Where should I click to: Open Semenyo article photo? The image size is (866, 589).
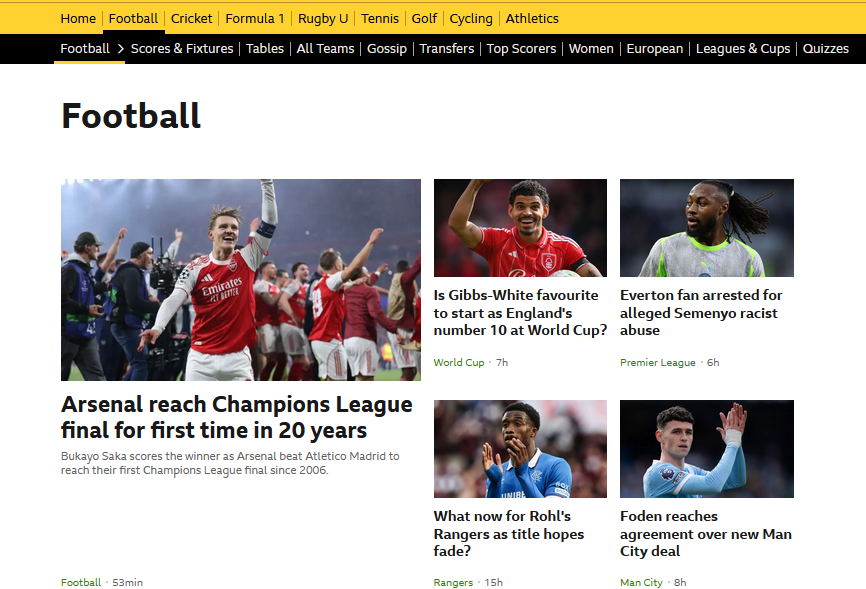point(706,228)
